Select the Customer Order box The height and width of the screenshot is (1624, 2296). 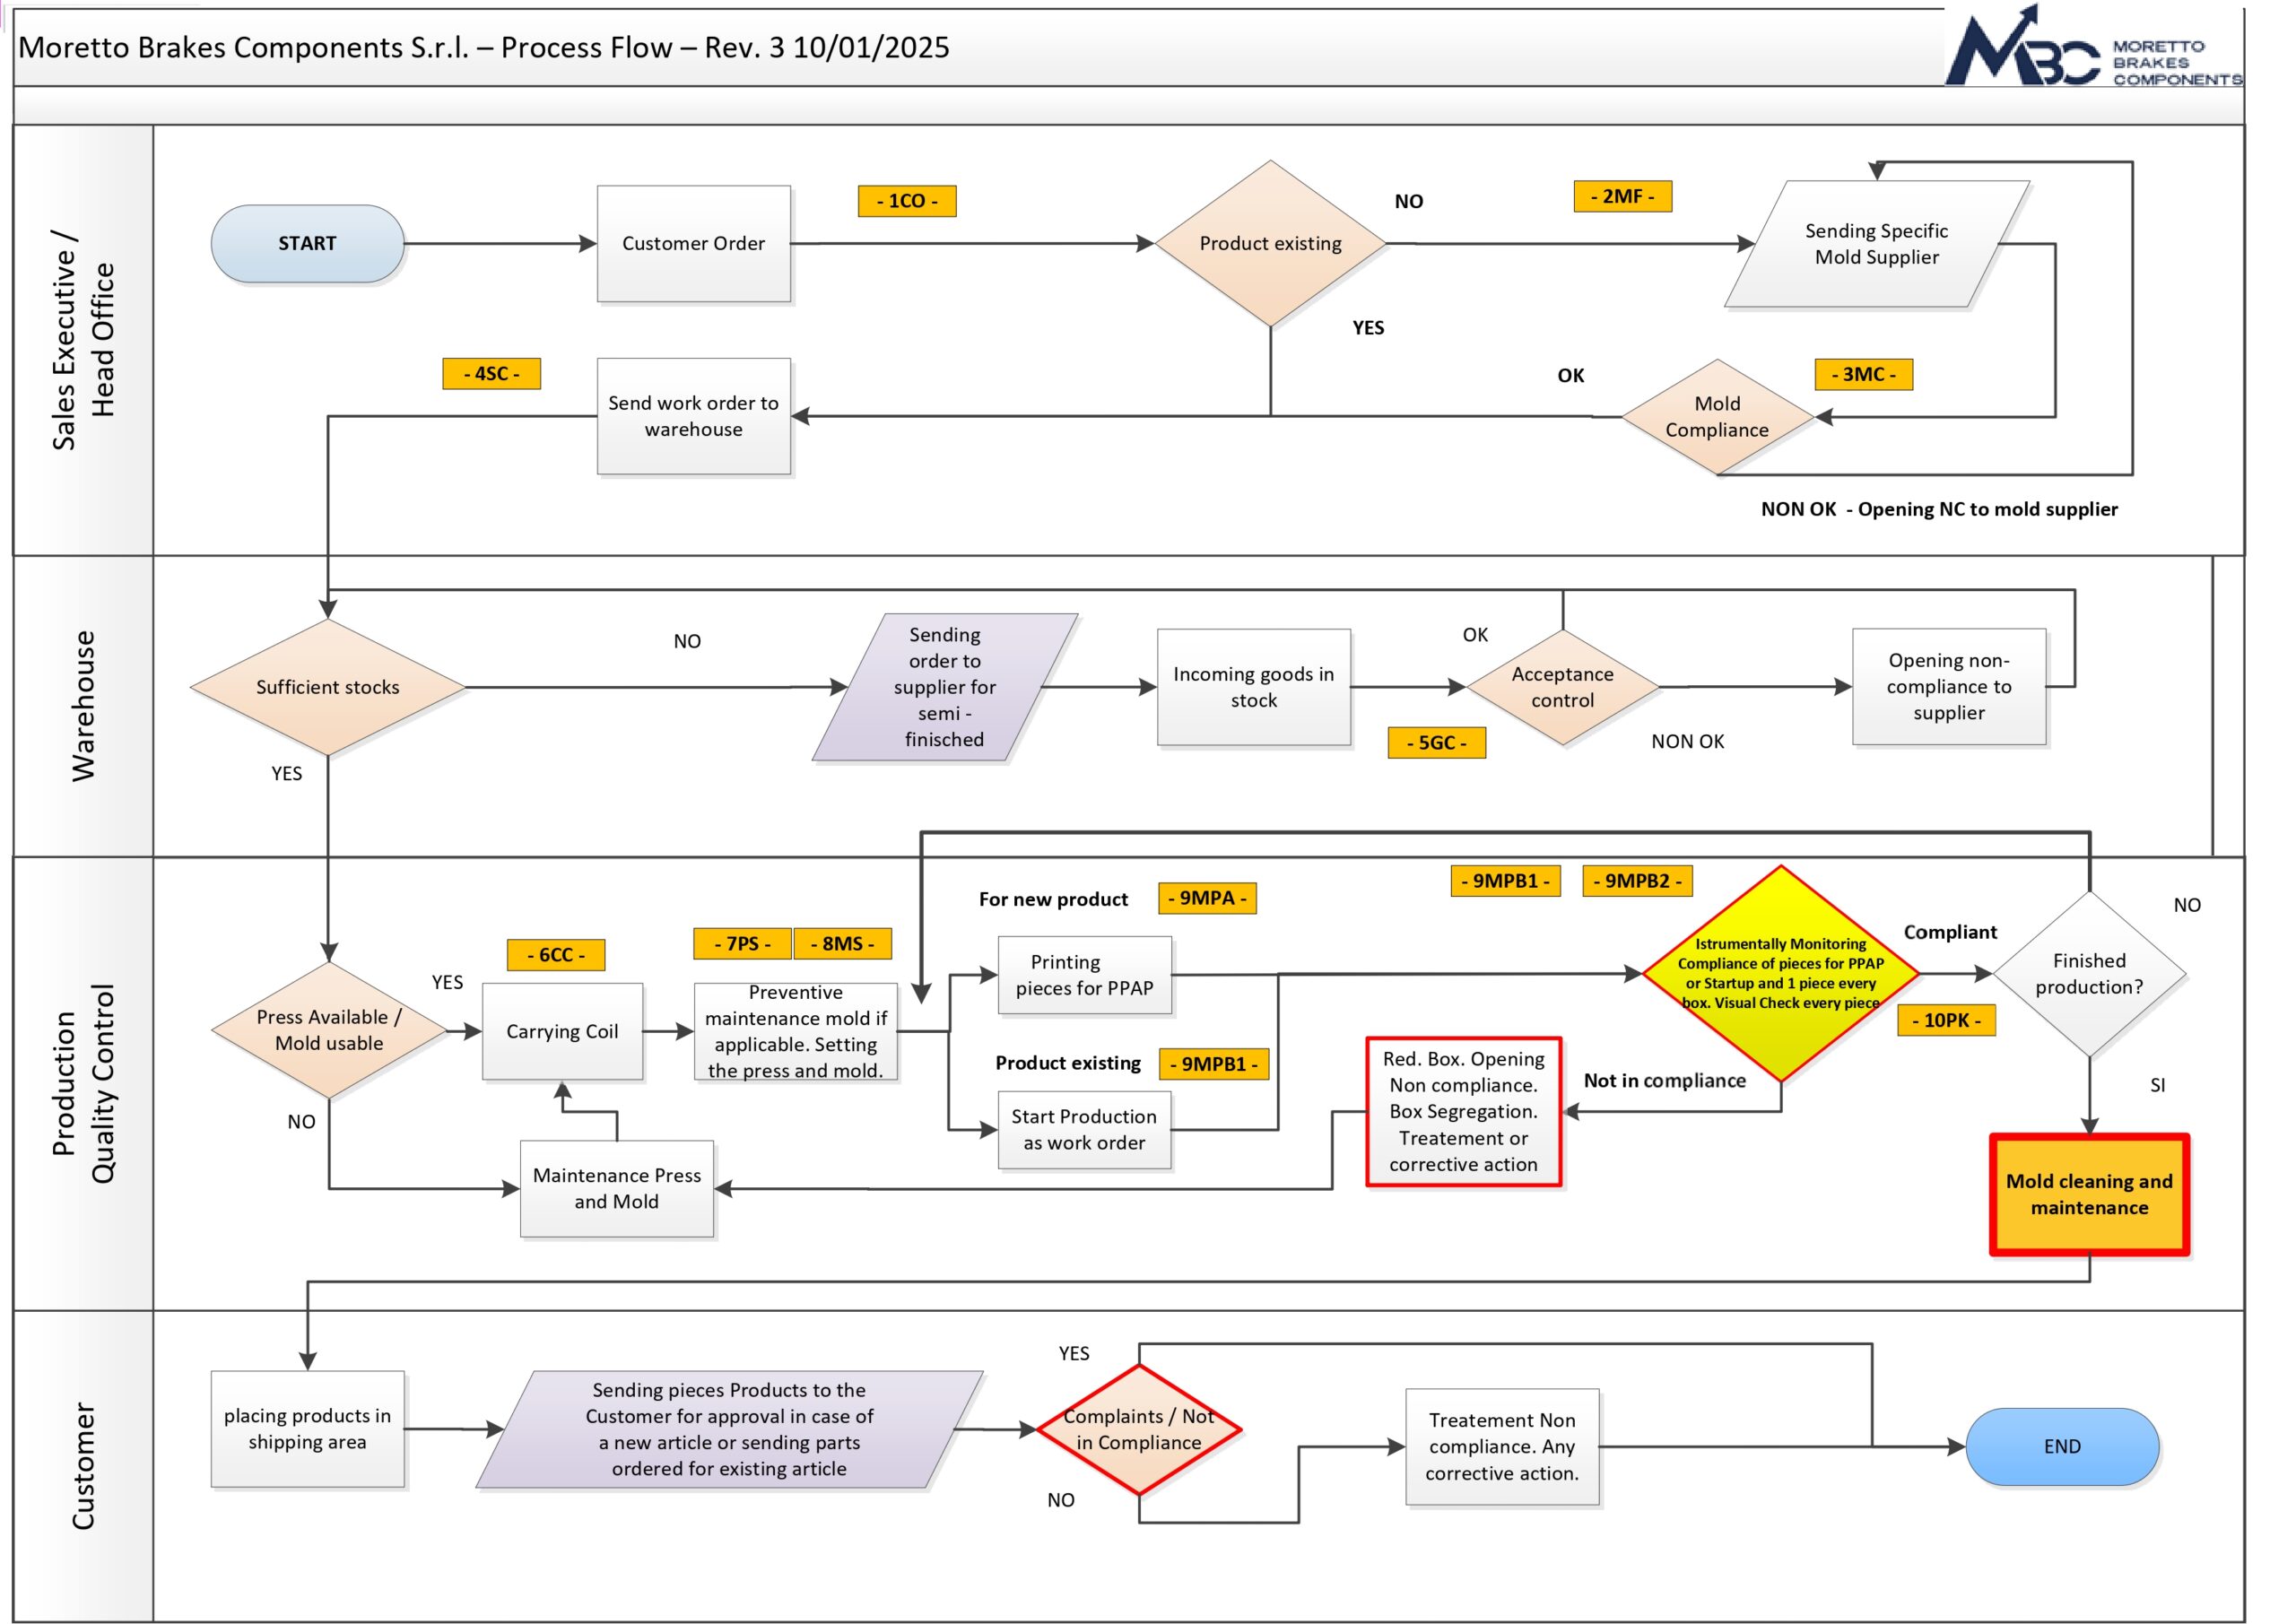point(693,243)
